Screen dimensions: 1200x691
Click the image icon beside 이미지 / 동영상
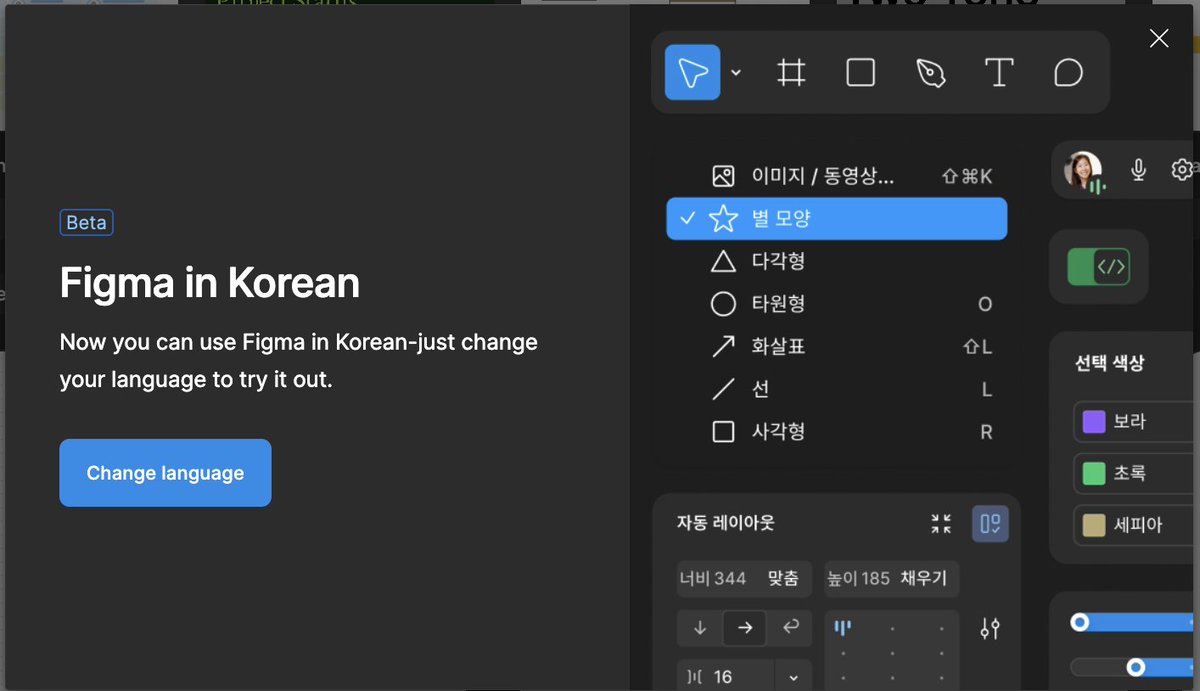723,176
